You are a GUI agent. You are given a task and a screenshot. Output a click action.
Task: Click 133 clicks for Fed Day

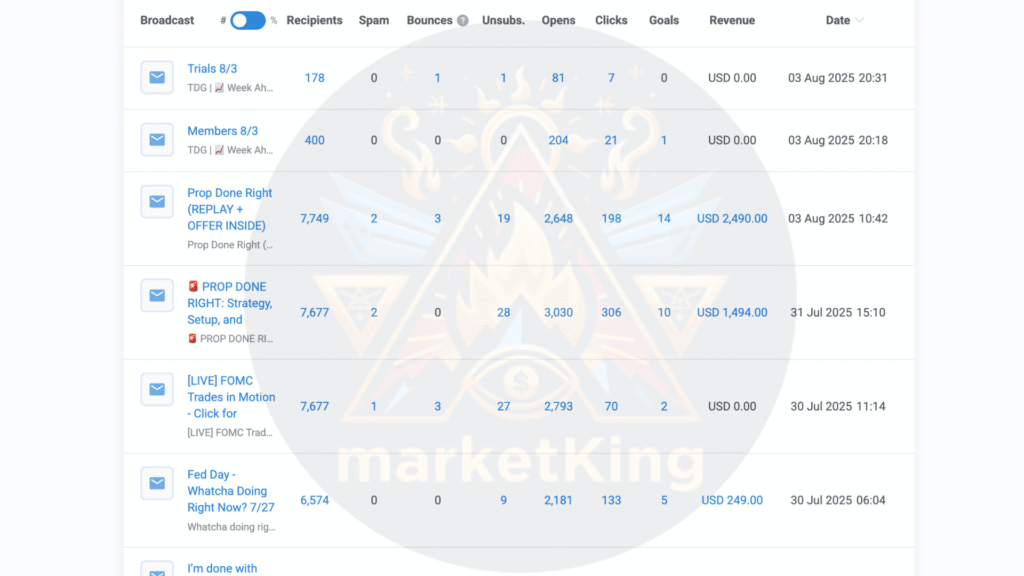coord(611,500)
